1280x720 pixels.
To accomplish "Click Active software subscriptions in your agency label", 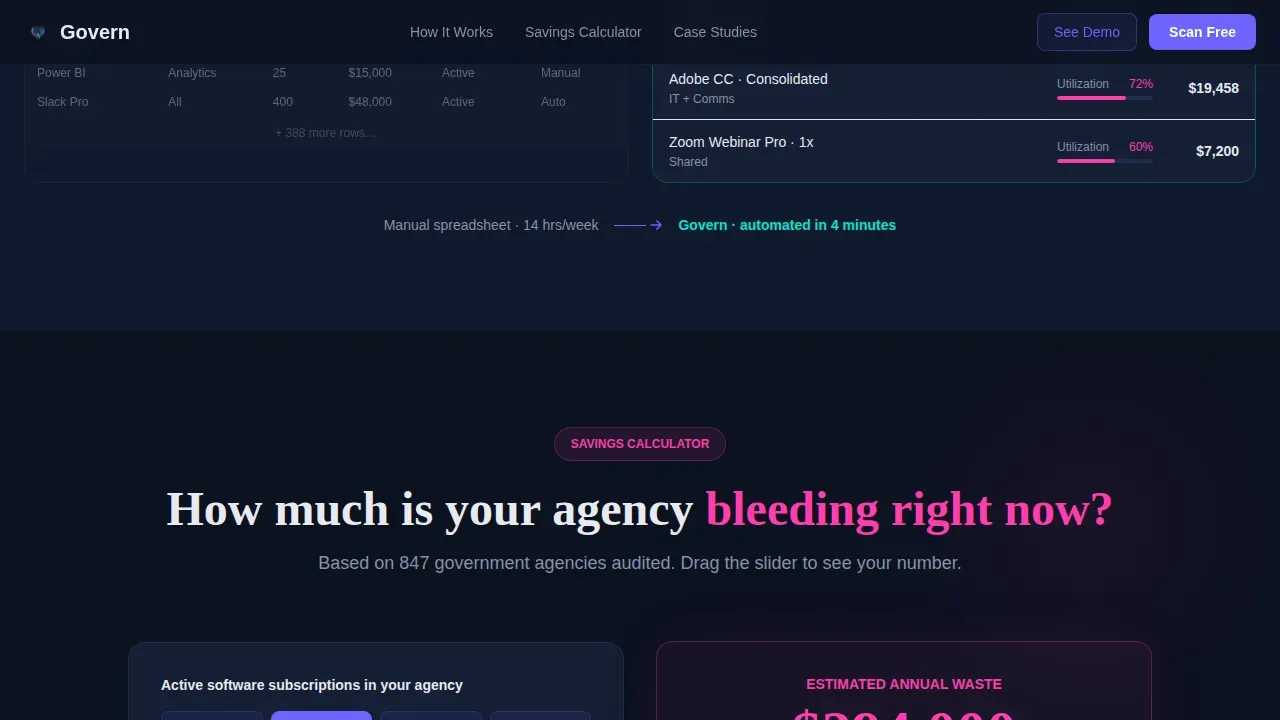I will [312, 685].
